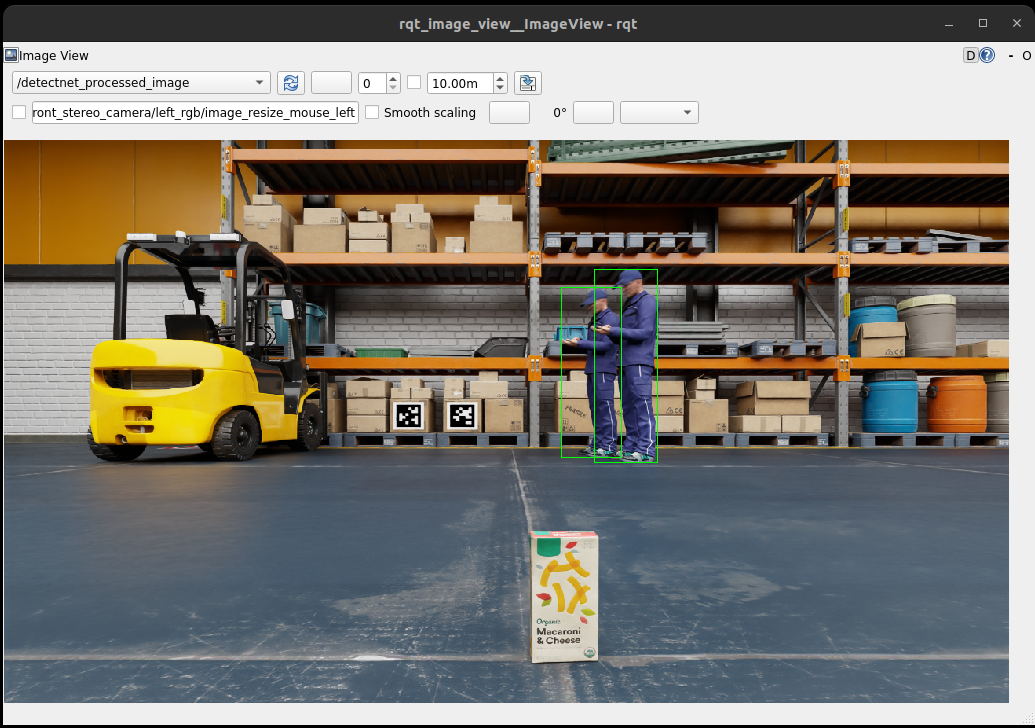Refresh the image topic list

pos(291,83)
